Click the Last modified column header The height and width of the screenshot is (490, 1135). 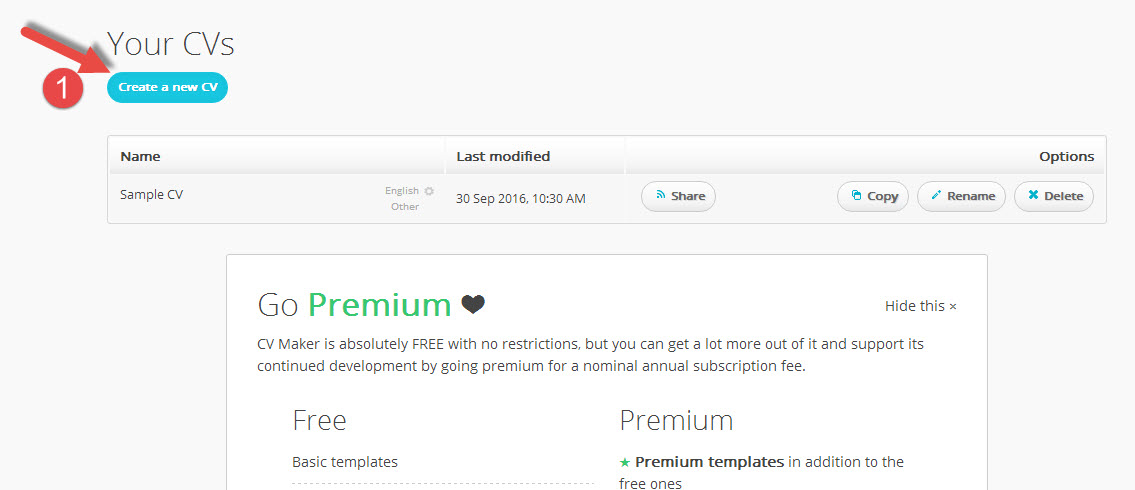click(x=503, y=156)
